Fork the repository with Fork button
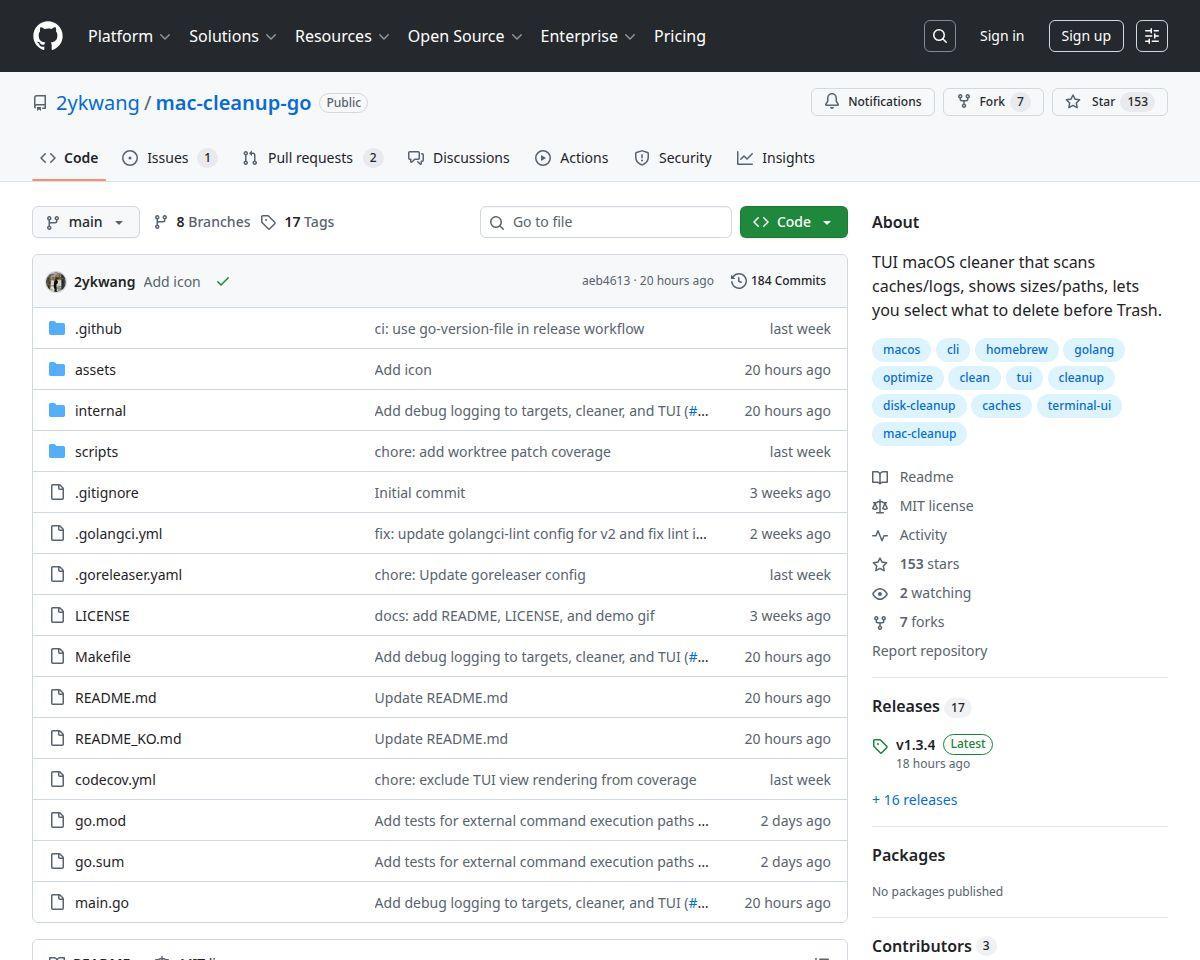Screen dimensions: 1200x960 pyautogui.click(x=993, y=102)
